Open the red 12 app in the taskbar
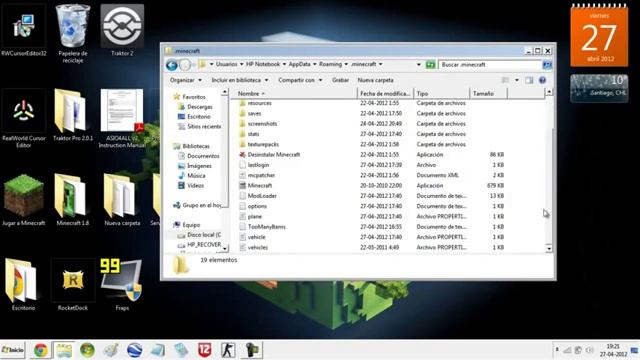640x360 pixels. pyautogui.click(x=204, y=350)
